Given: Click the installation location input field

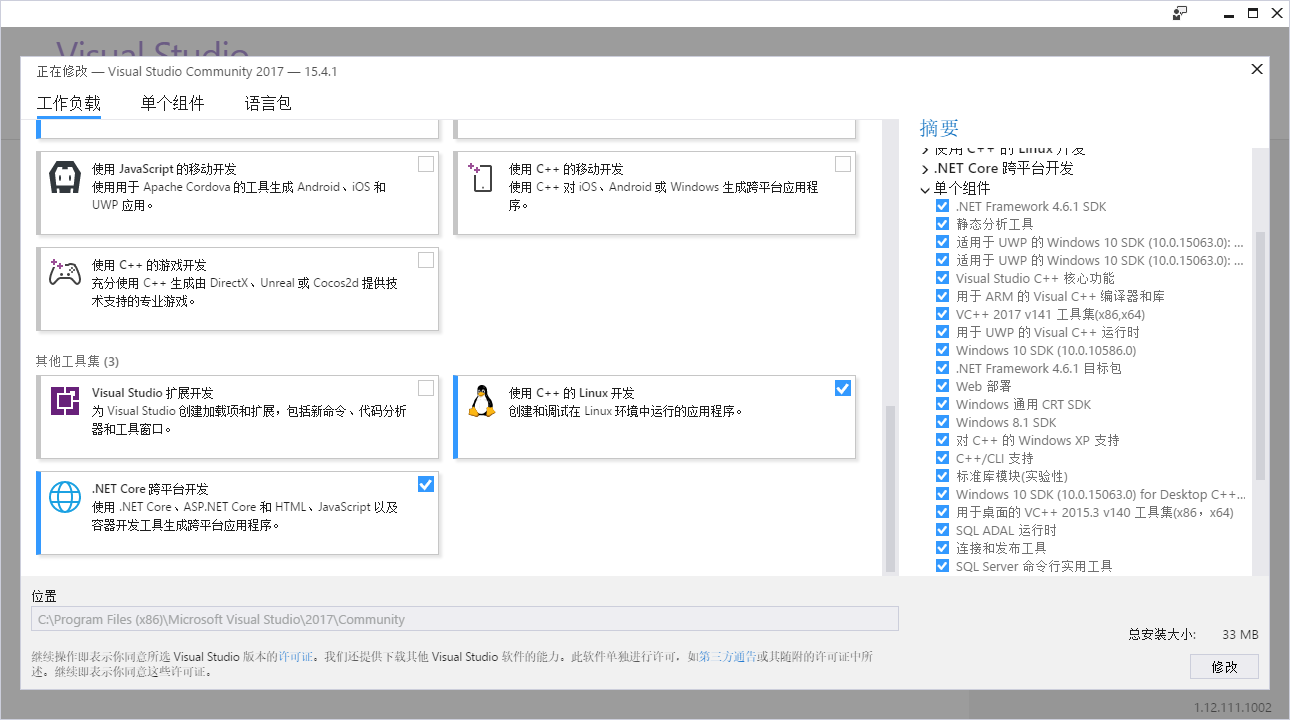Looking at the screenshot, I should click(465, 618).
